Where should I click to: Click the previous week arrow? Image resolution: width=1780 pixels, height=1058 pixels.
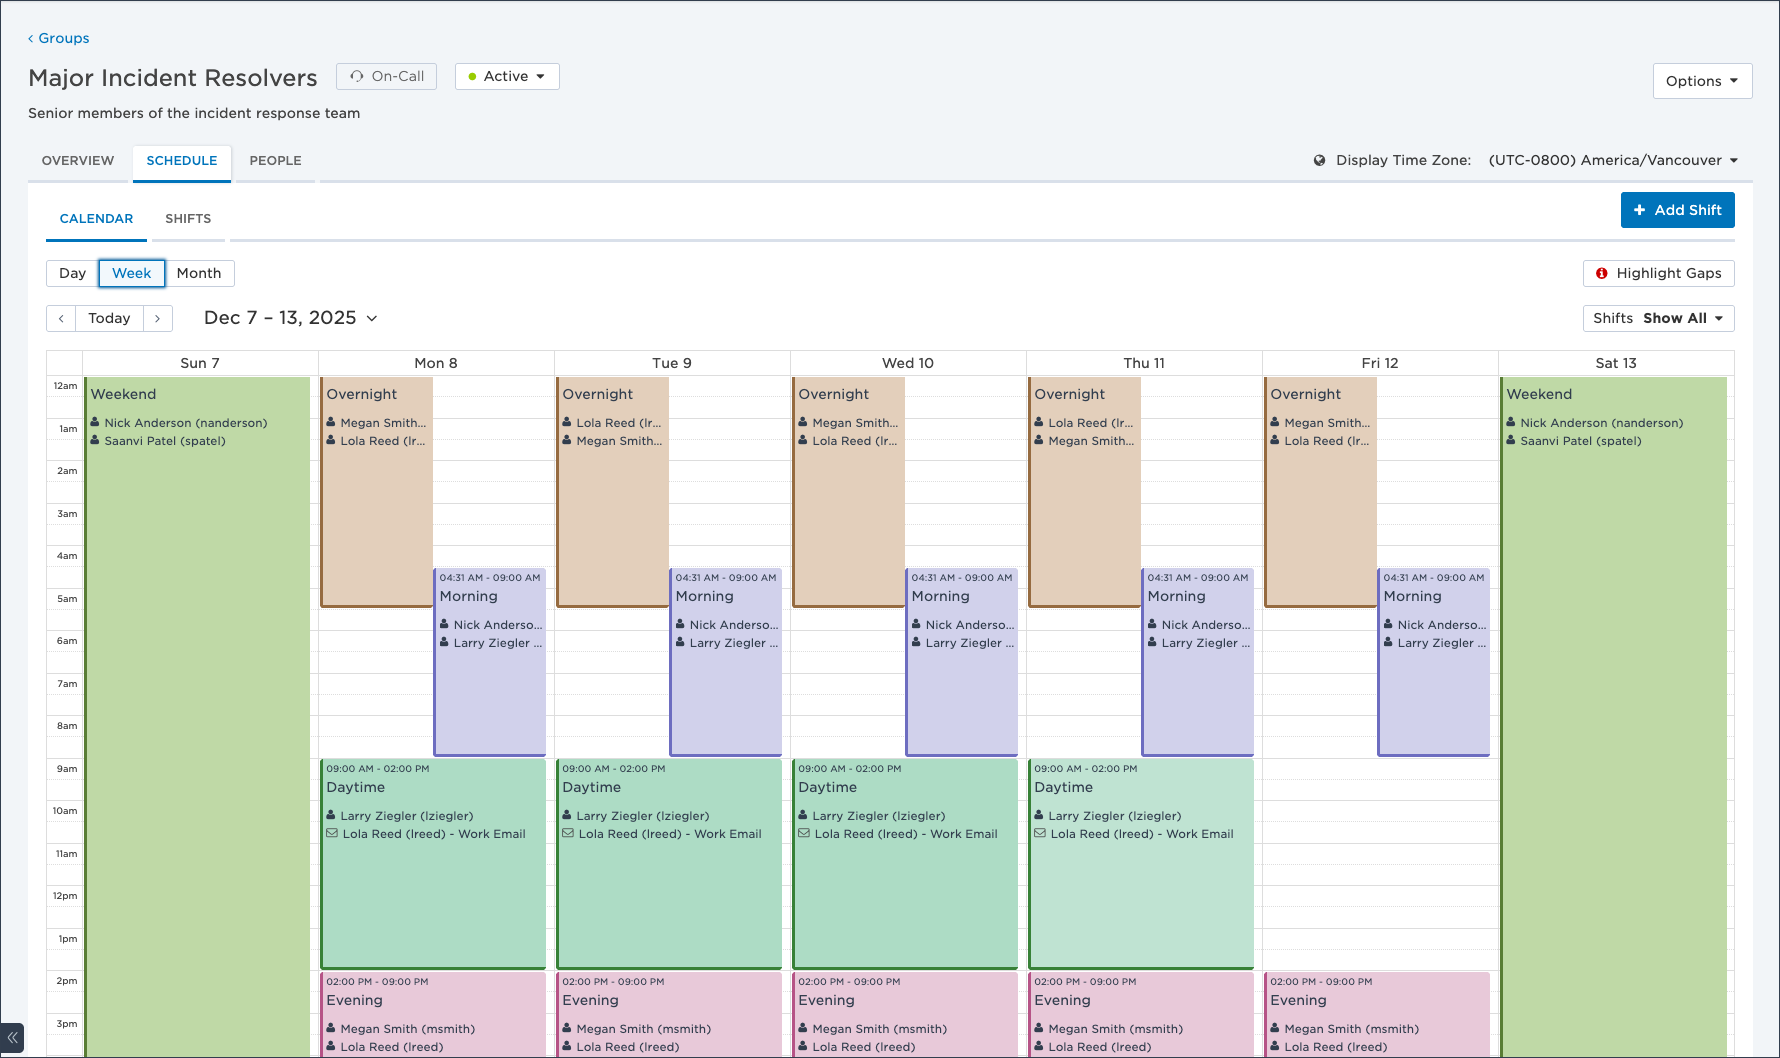61,318
